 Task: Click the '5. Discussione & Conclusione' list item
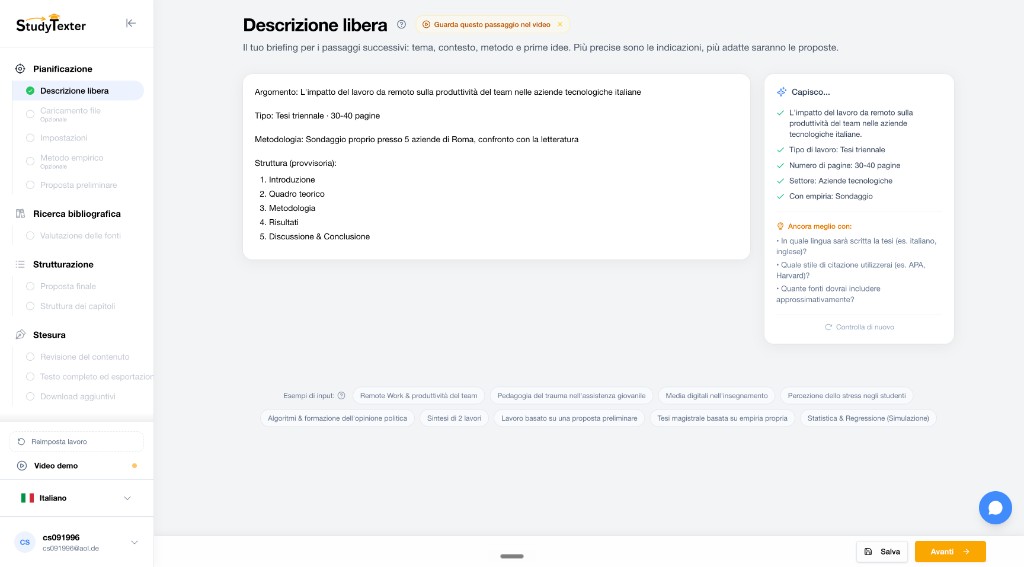[315, 236]
